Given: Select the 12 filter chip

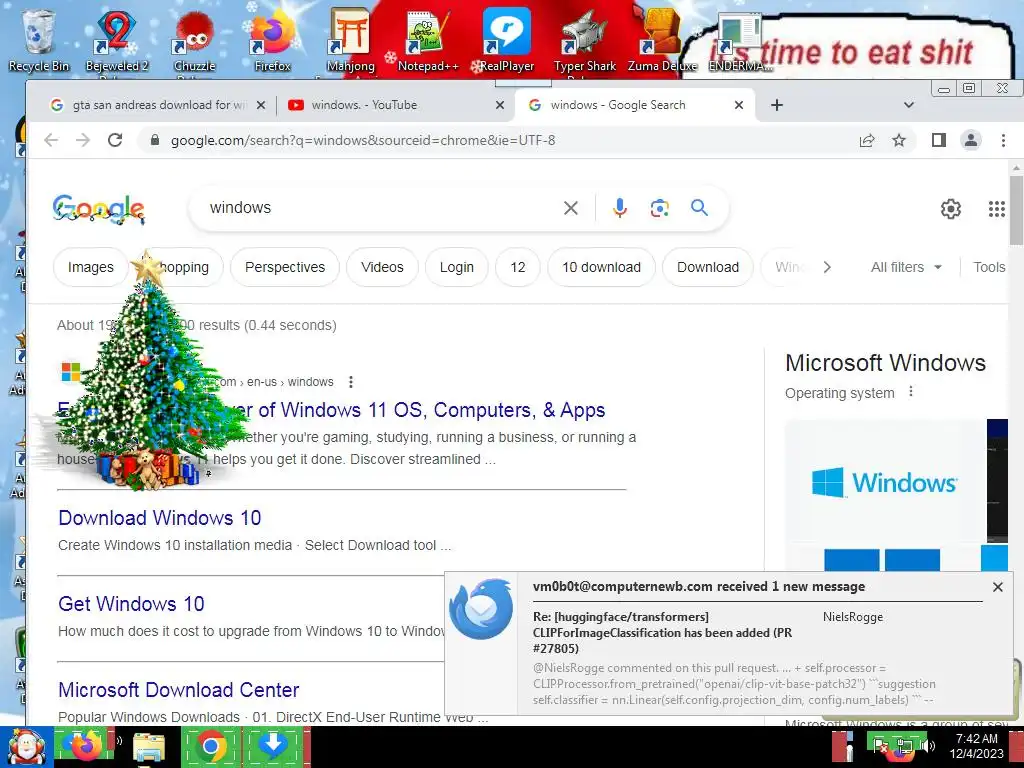Looking at the screenshot, I should (x=518, y=267).
